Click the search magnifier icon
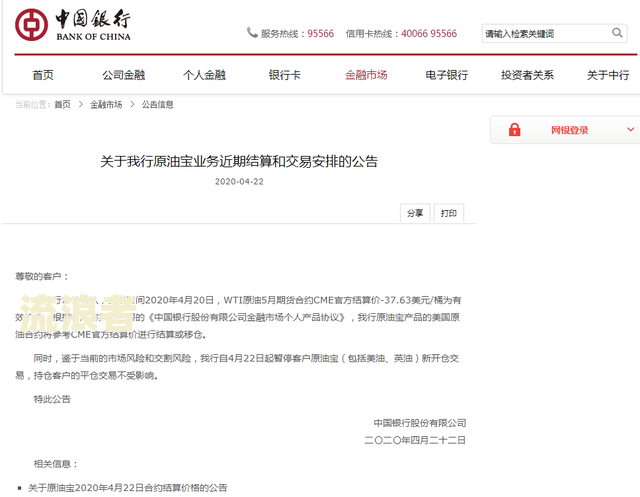640x497 pixels. click(617, 33)
